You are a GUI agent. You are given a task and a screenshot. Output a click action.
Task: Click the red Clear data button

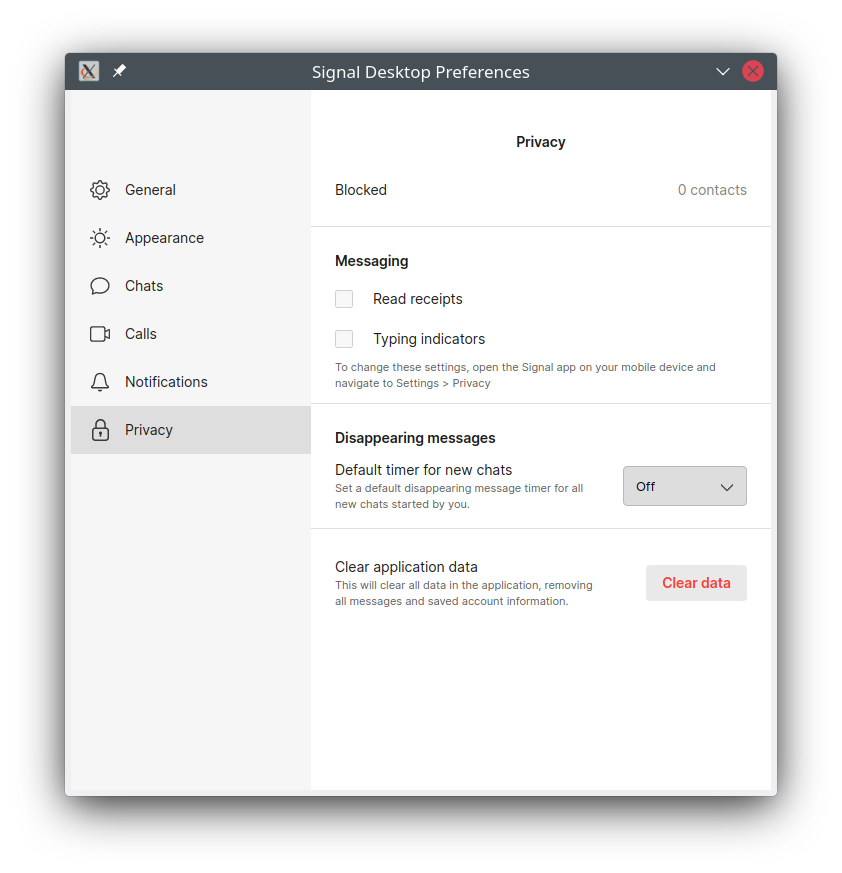coord(696,583)
